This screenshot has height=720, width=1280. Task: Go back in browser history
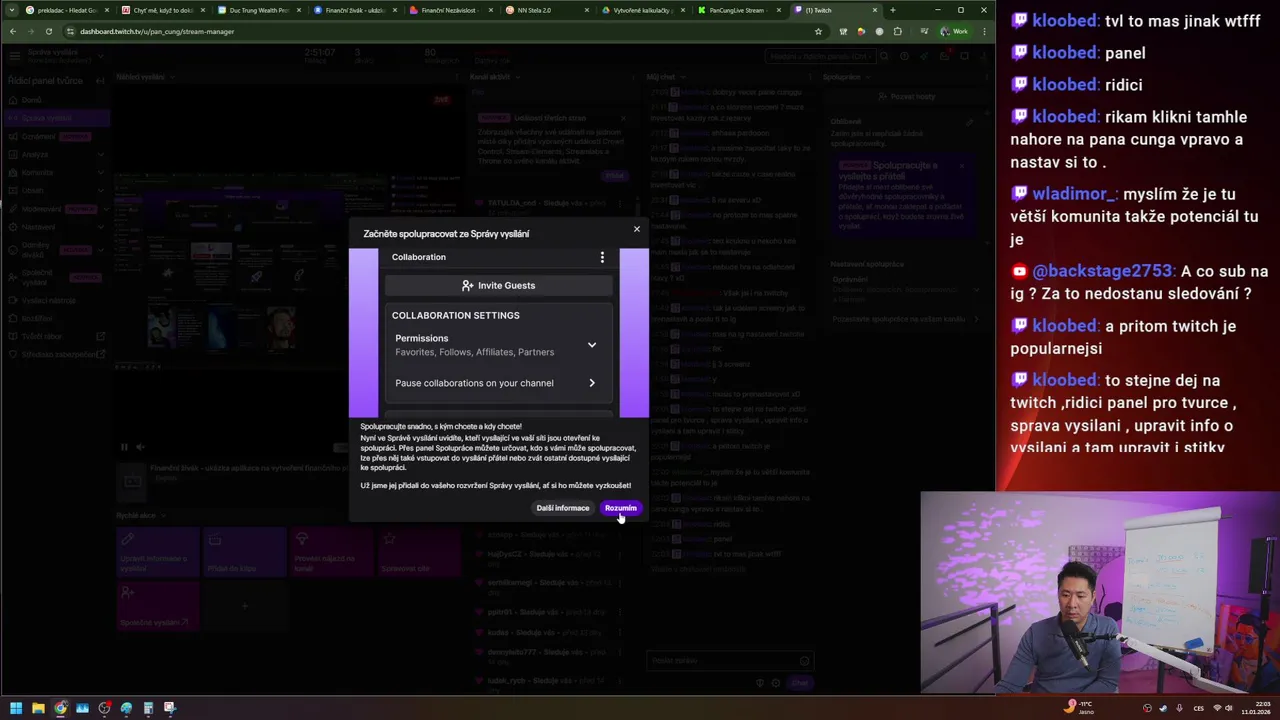(x=12, y=31)
